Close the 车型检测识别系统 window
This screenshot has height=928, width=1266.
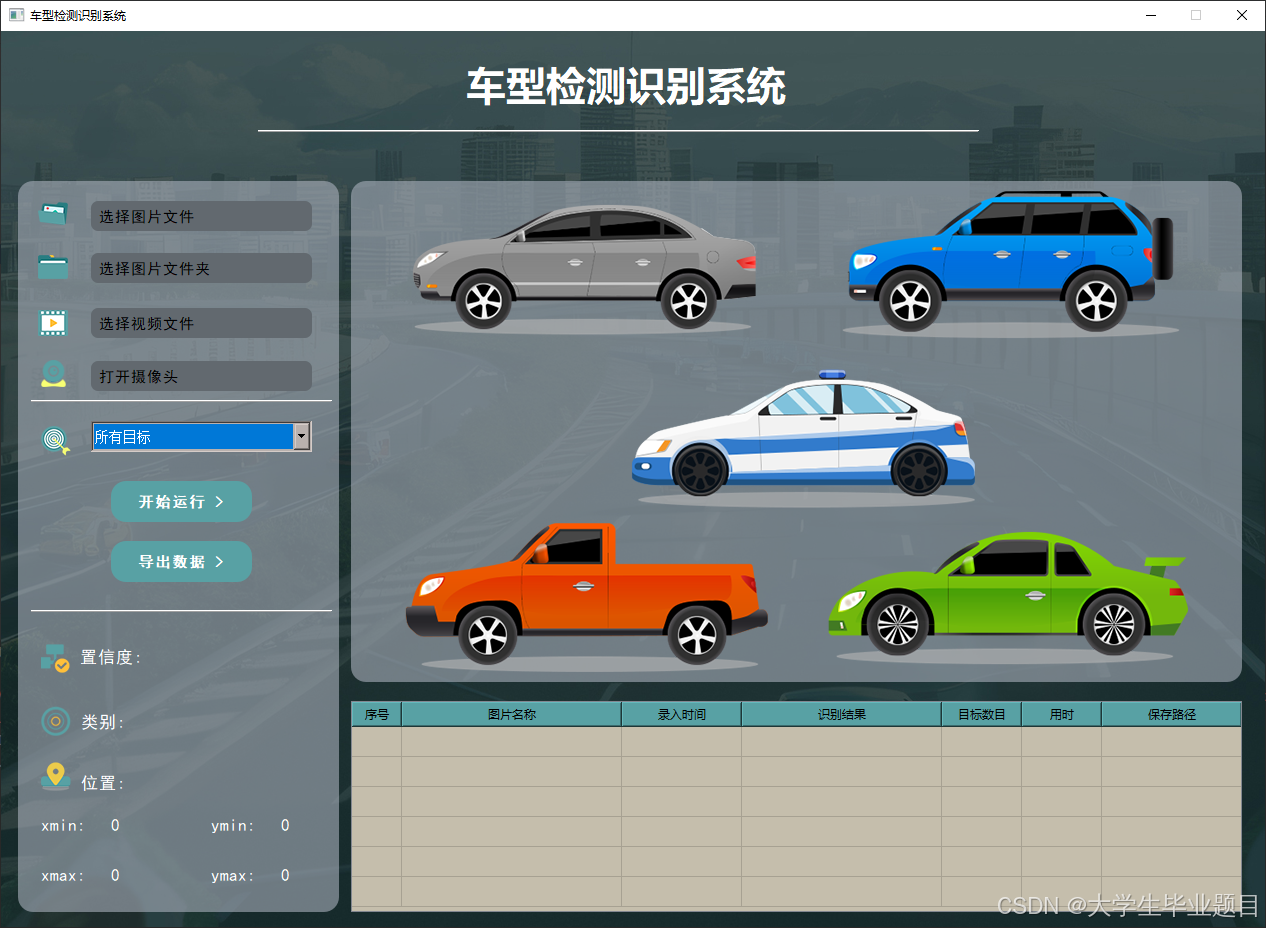(x=1242, y=15)
